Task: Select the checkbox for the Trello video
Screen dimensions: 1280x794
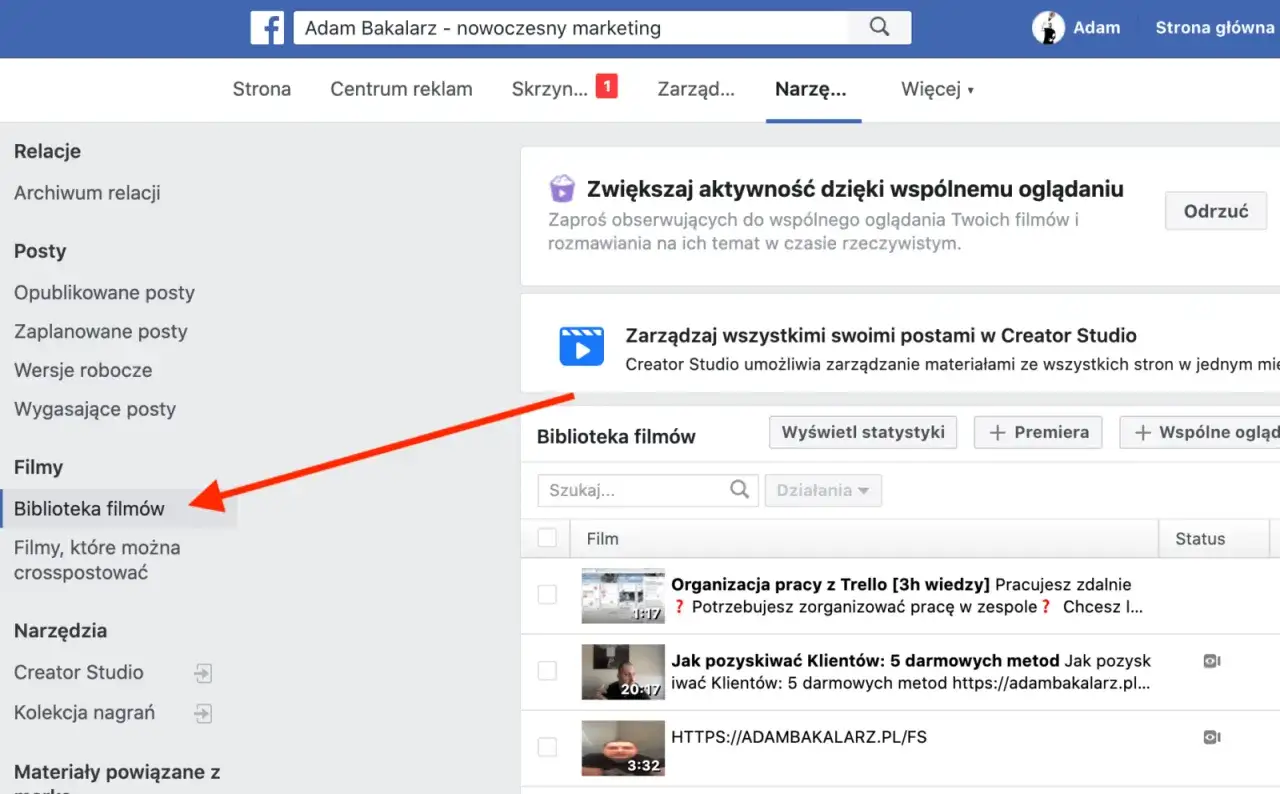Action: [x=547, y=594]
